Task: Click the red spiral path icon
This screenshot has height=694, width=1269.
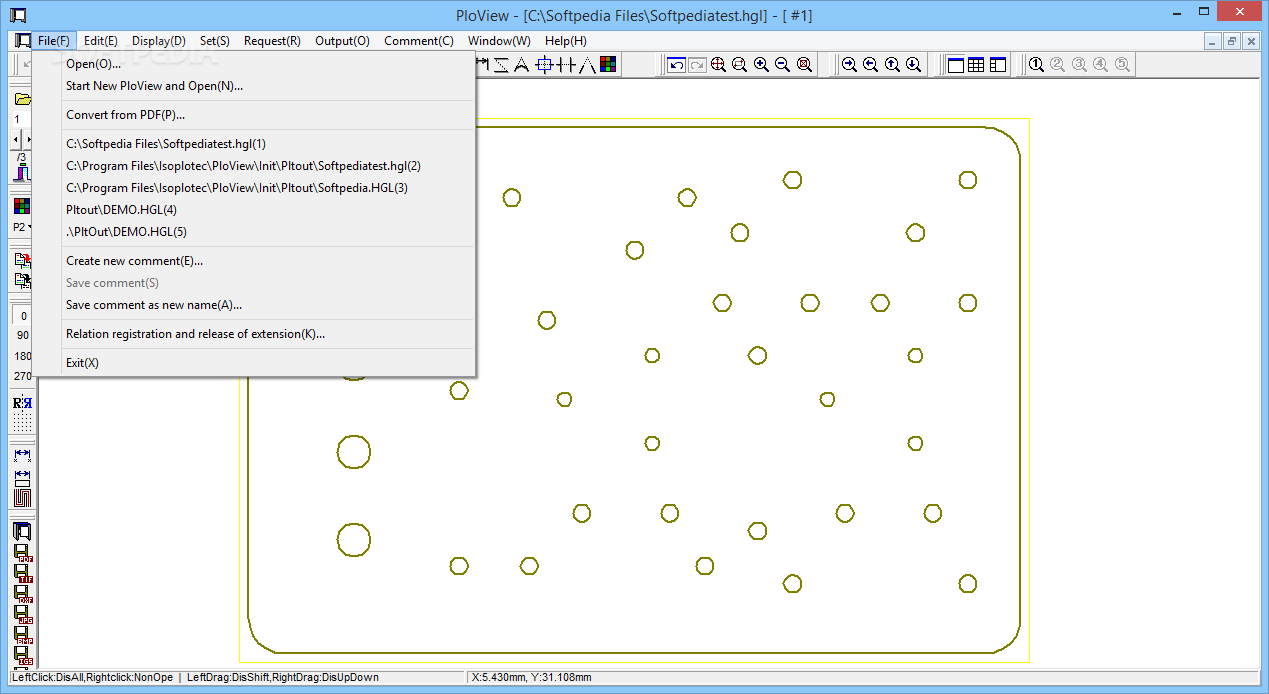Action: [22, 497]
